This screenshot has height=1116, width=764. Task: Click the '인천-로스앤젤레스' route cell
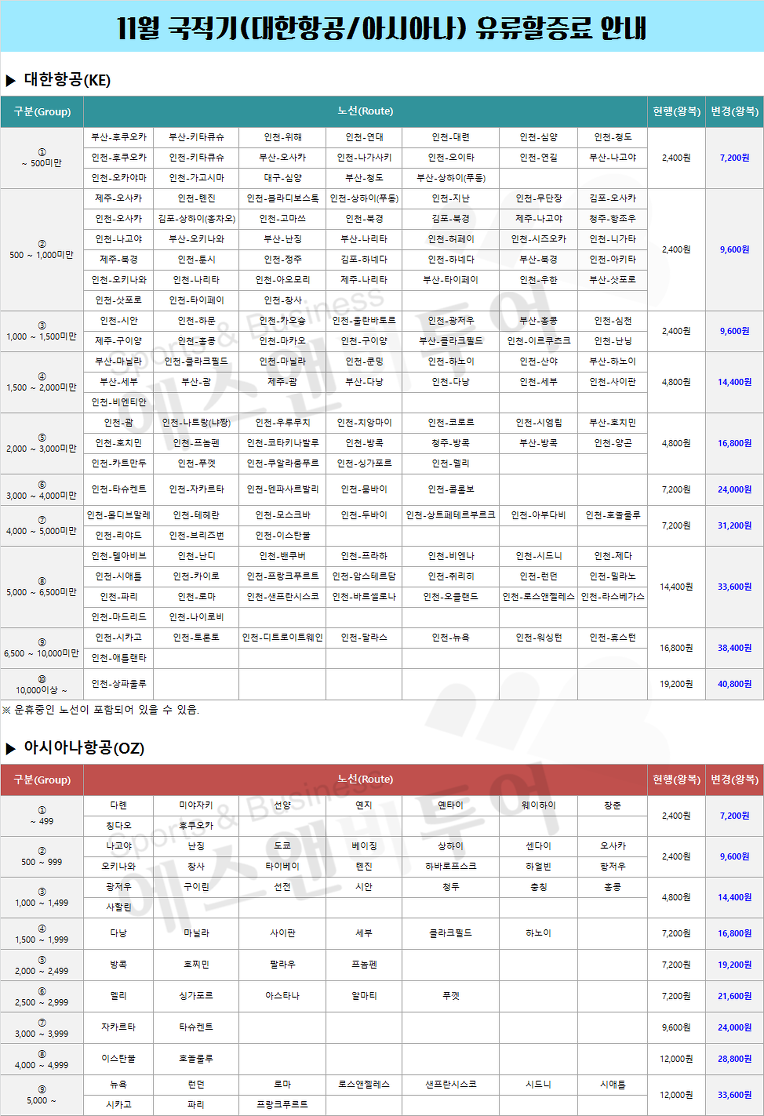[x=538, y=596]
